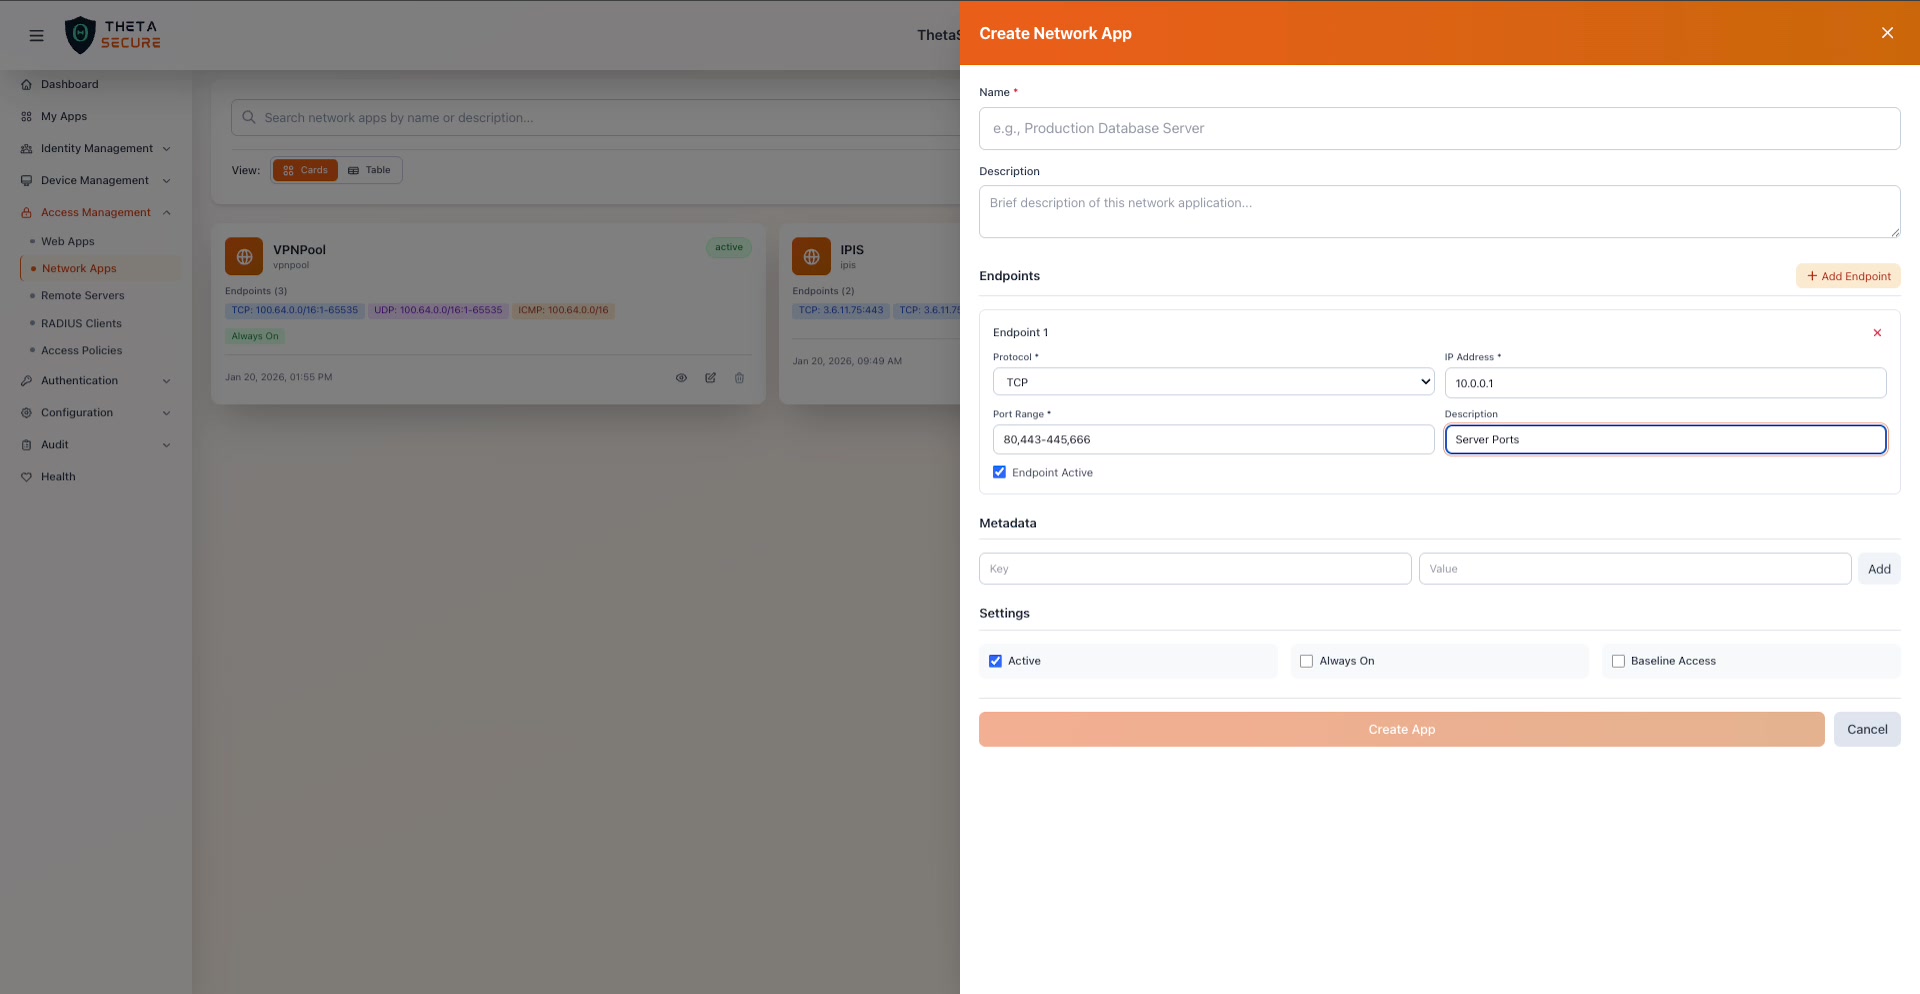Delete VPNPool using the trash icon
This screenshot has height=994, width=1920.
point(739,377)
